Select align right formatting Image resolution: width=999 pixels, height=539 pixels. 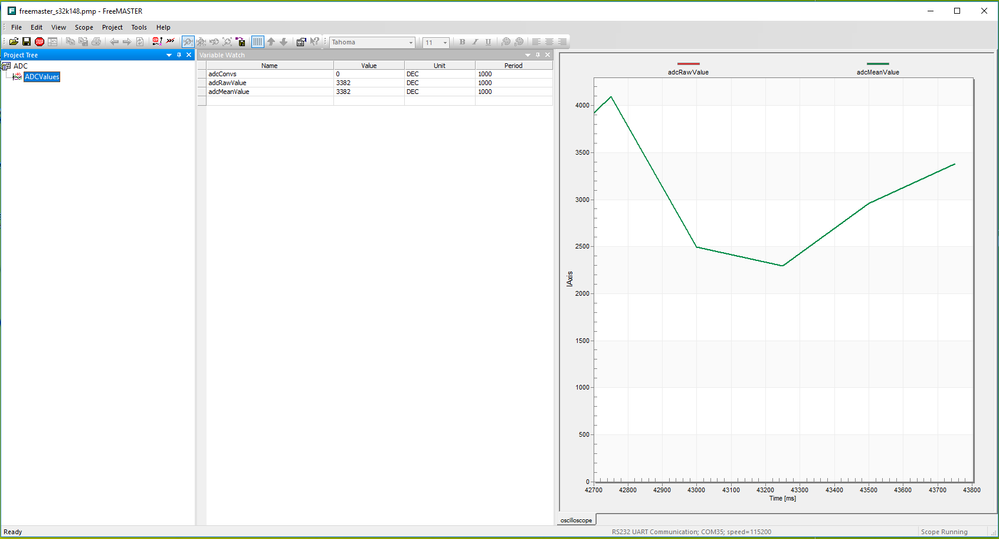click(562, 42)
